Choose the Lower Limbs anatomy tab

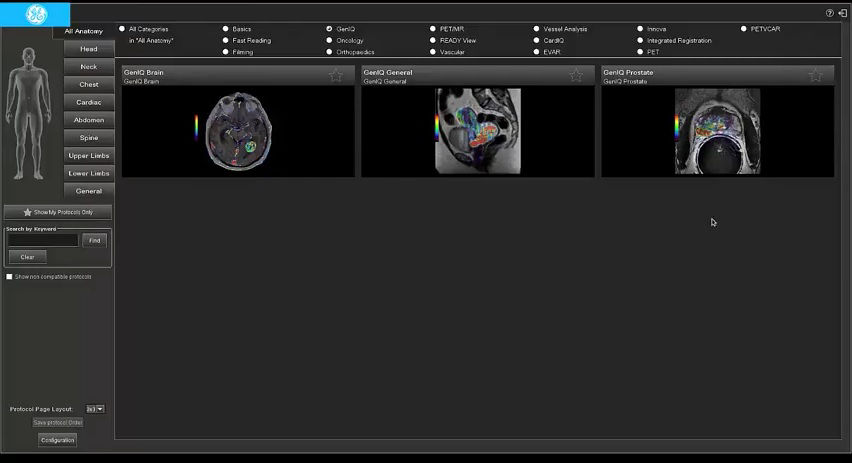tap(89, 173)
